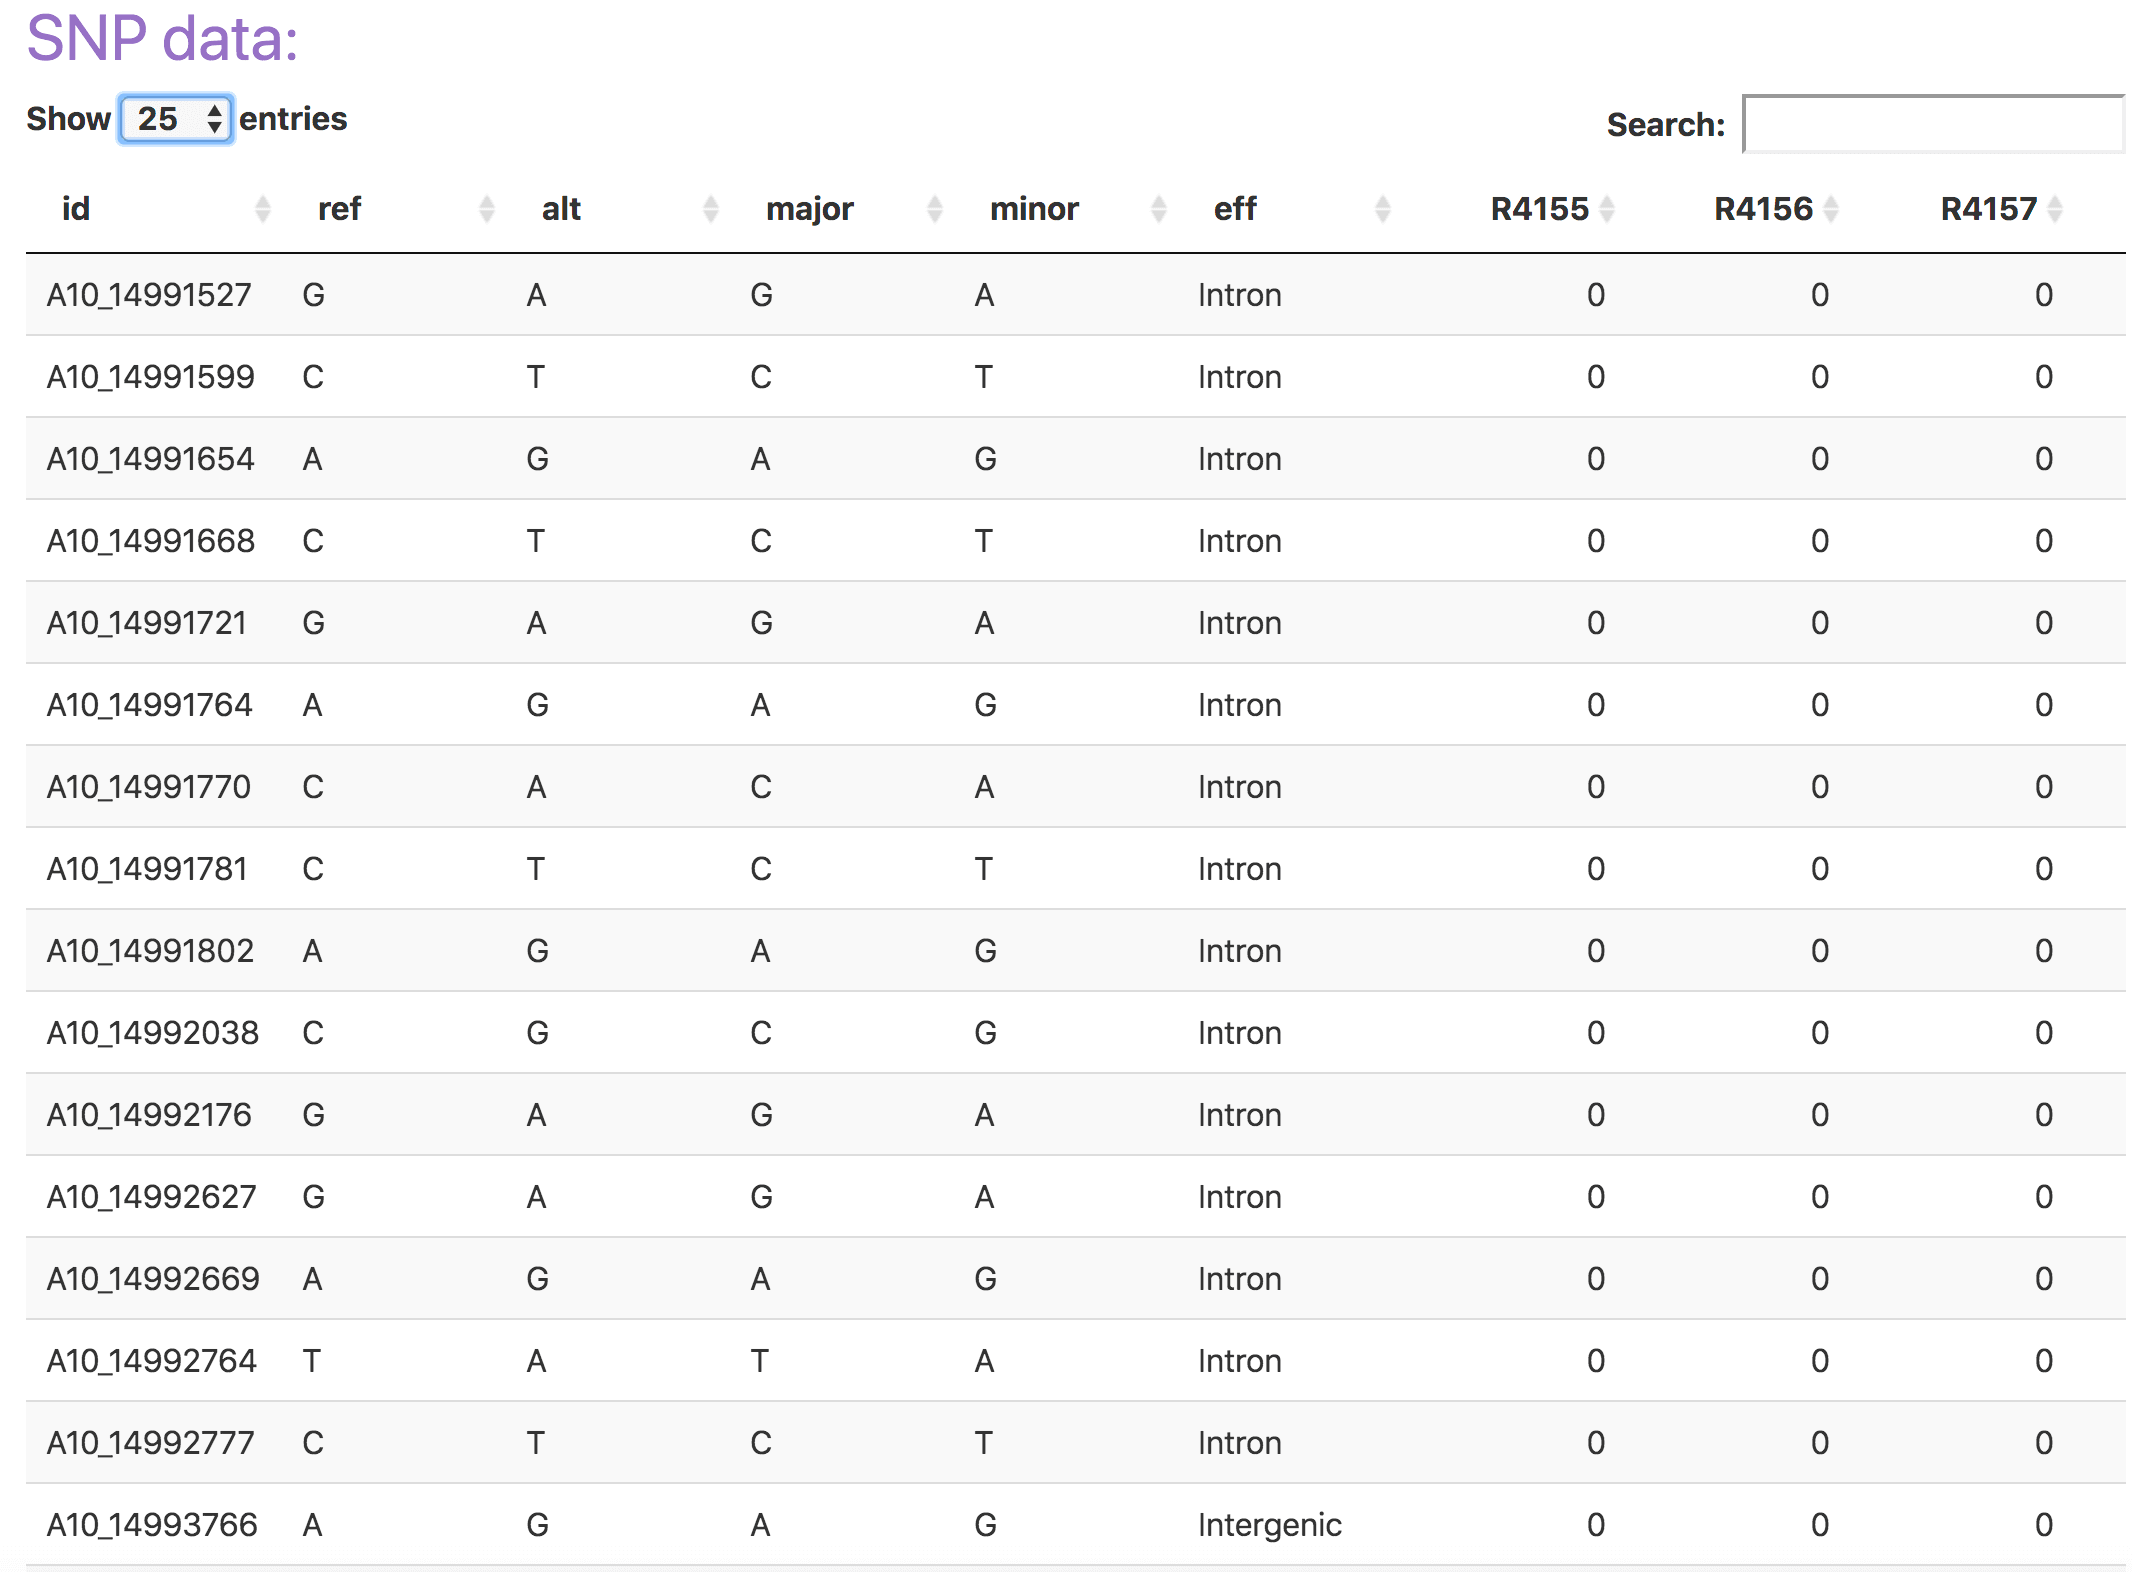Screen dimensions: 2132x1572
Task: Sort table by the major column header
Action: coord(809,209)
